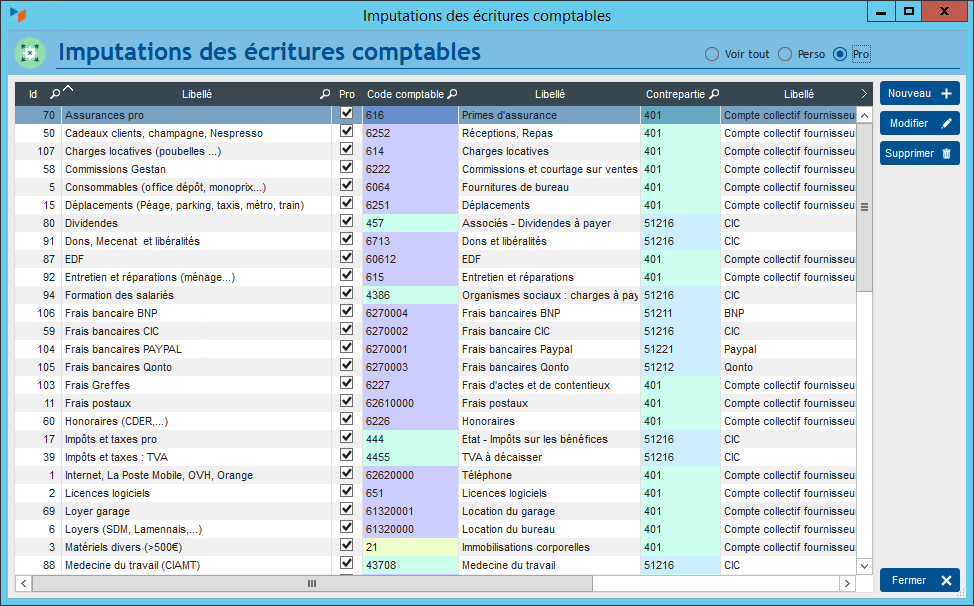This screenshot has height=606, width=974.
Task: Select the 'Voir tout' radio option
Action: (x=712, y=54)
